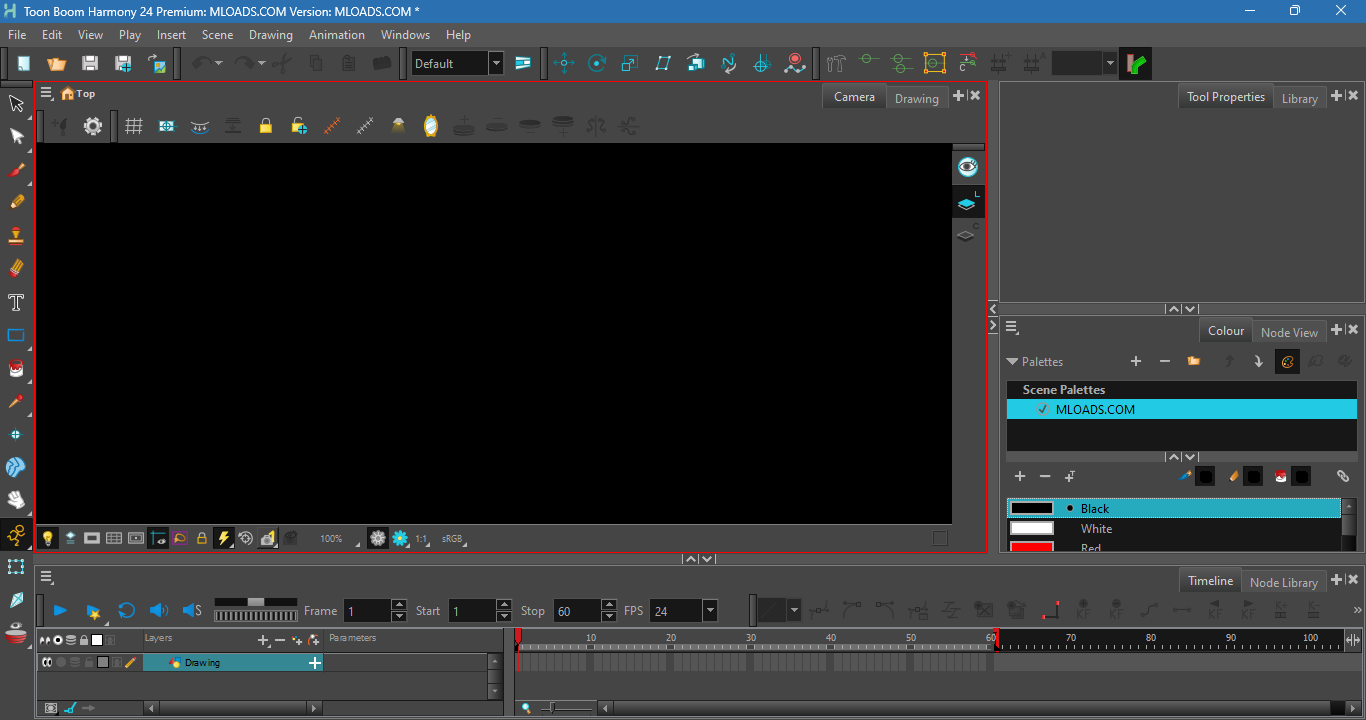
Task: Open the Animation menu
Action: (x=337, y=34)
